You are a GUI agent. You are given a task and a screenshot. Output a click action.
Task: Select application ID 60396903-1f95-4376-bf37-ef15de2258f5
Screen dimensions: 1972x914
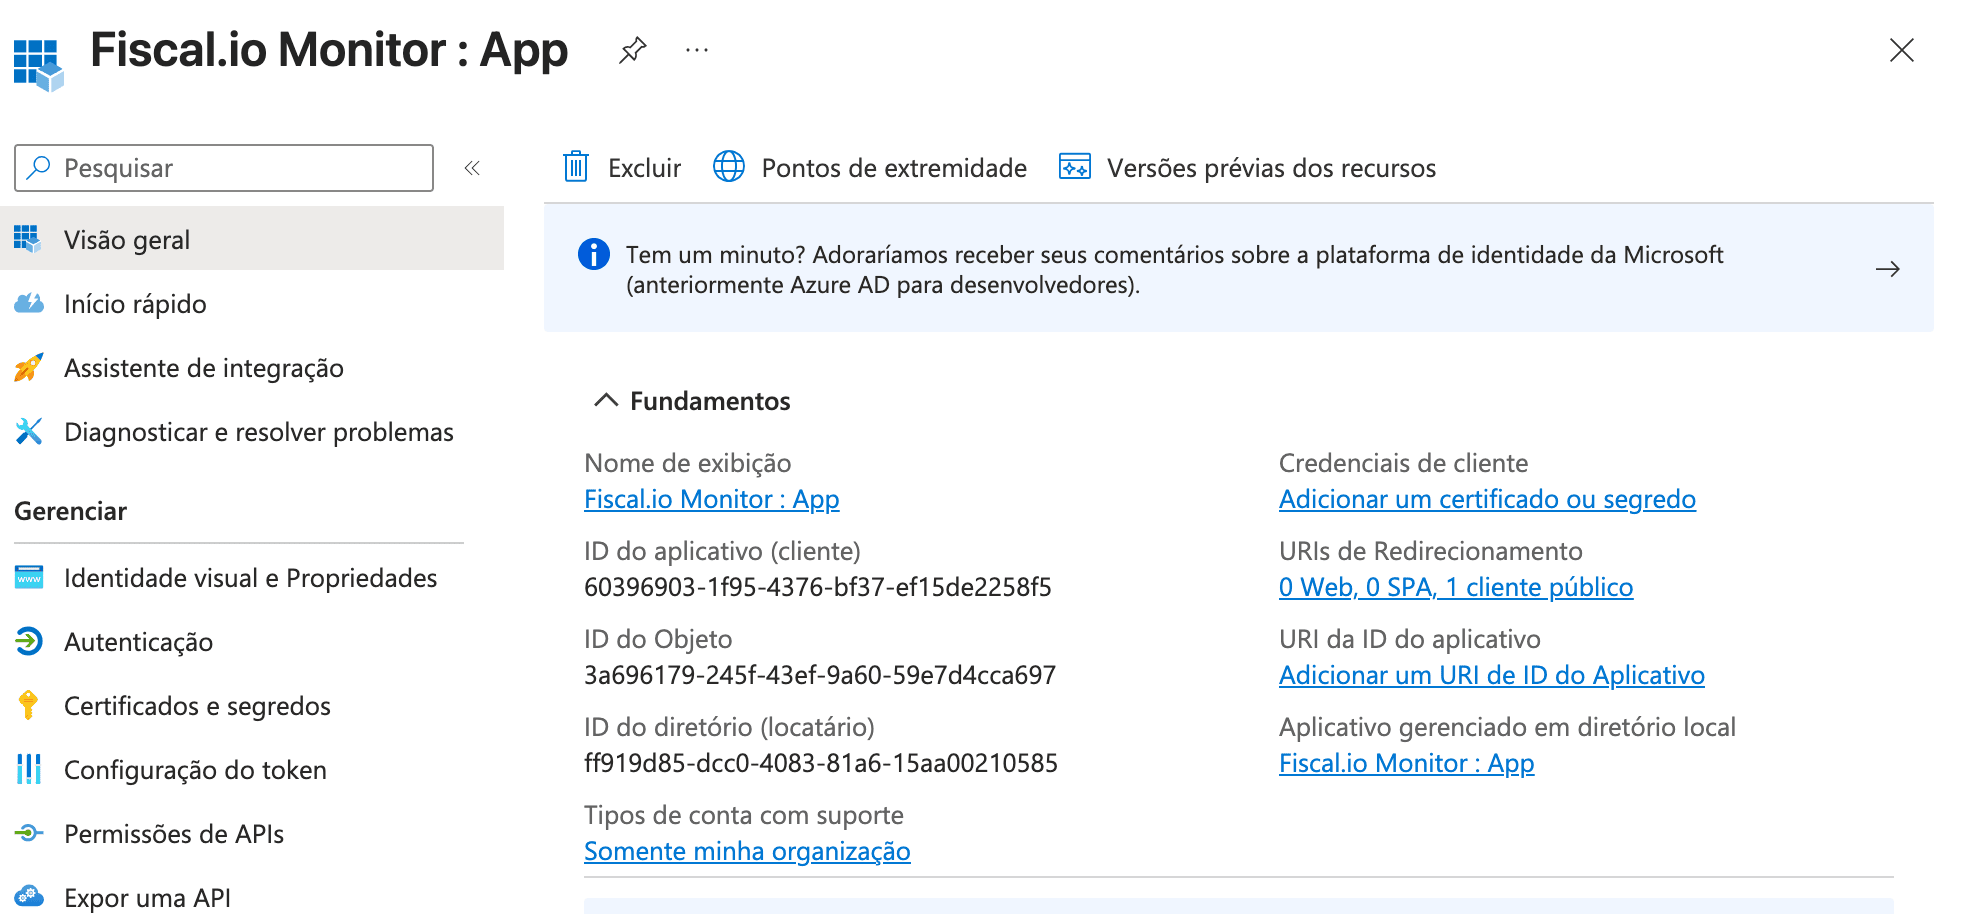[818, 587]
